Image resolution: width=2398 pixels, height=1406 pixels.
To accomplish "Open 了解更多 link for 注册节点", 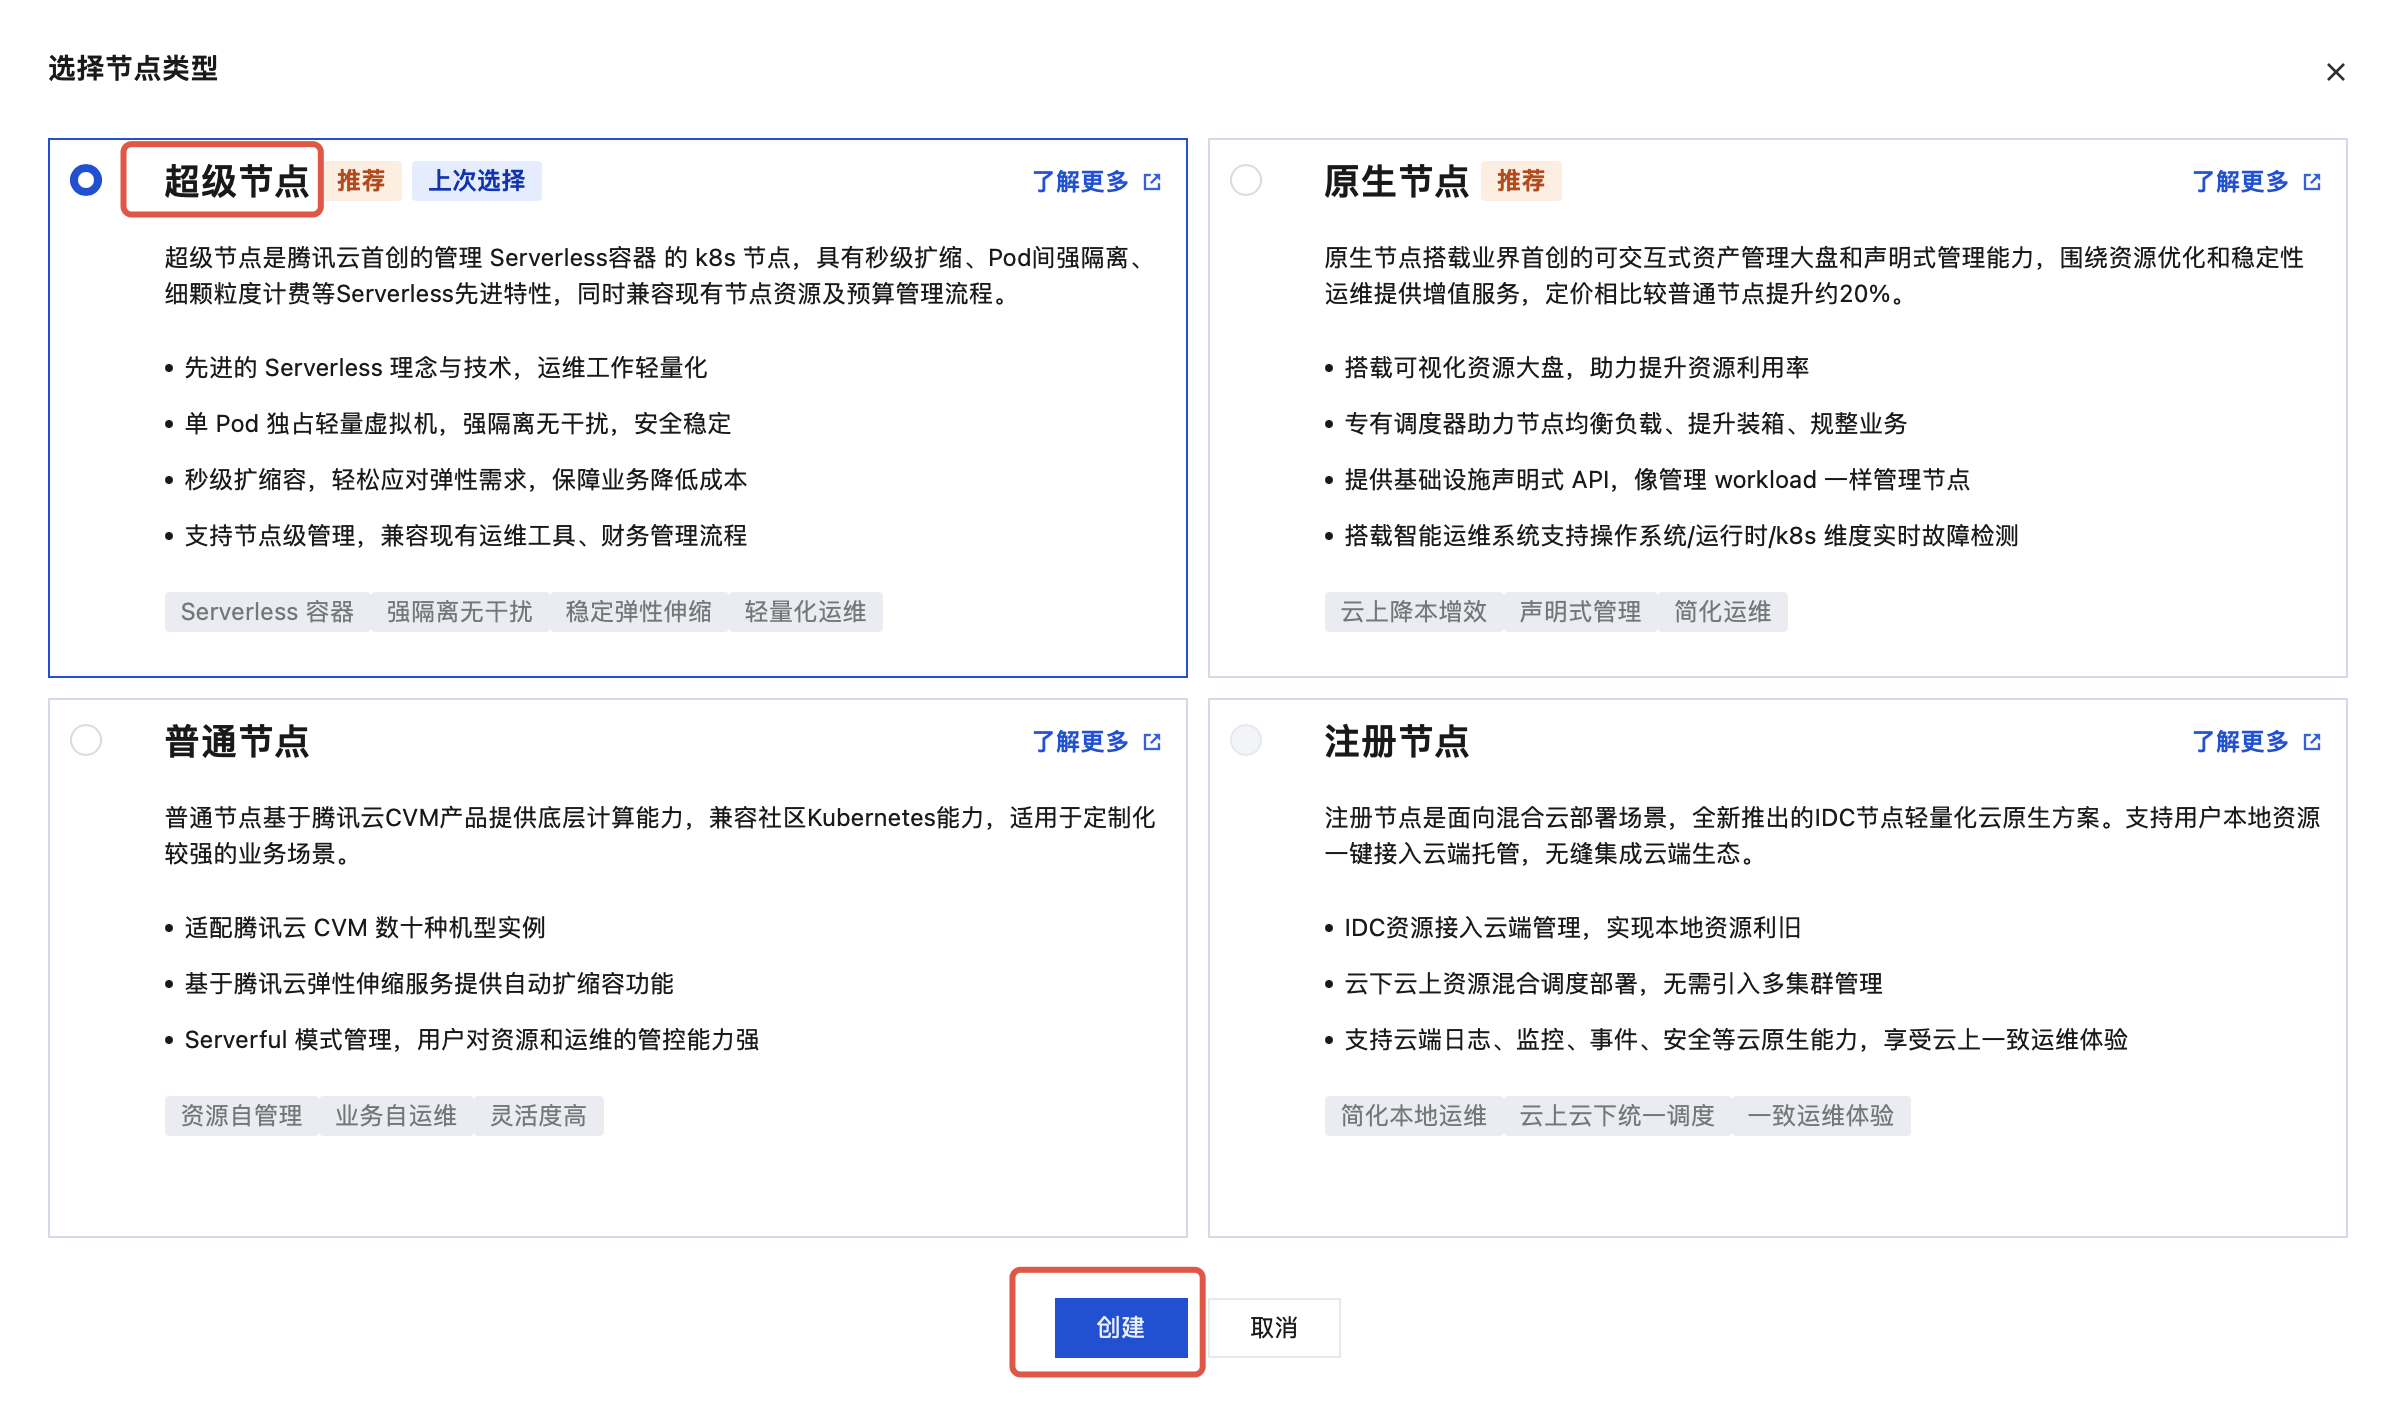I will point(2240,742).
